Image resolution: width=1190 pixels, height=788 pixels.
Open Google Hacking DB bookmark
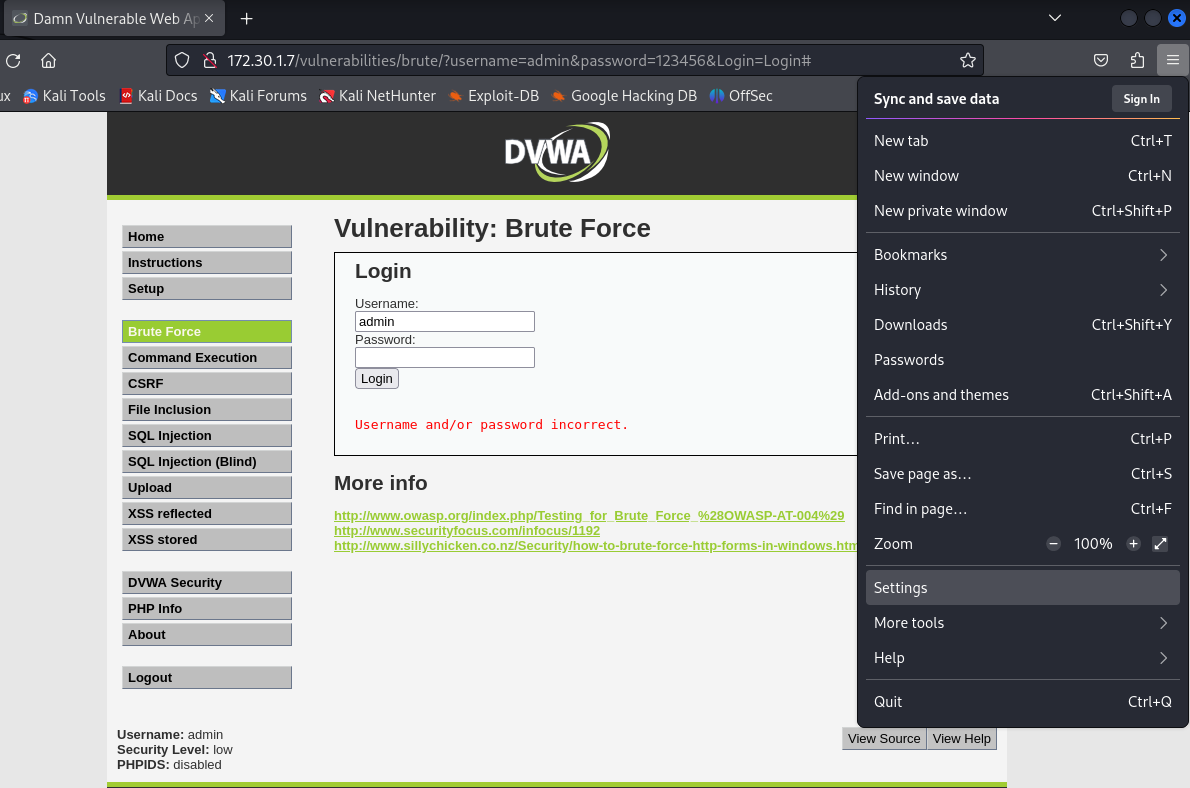pyautogui.click(x=624, y=96)
